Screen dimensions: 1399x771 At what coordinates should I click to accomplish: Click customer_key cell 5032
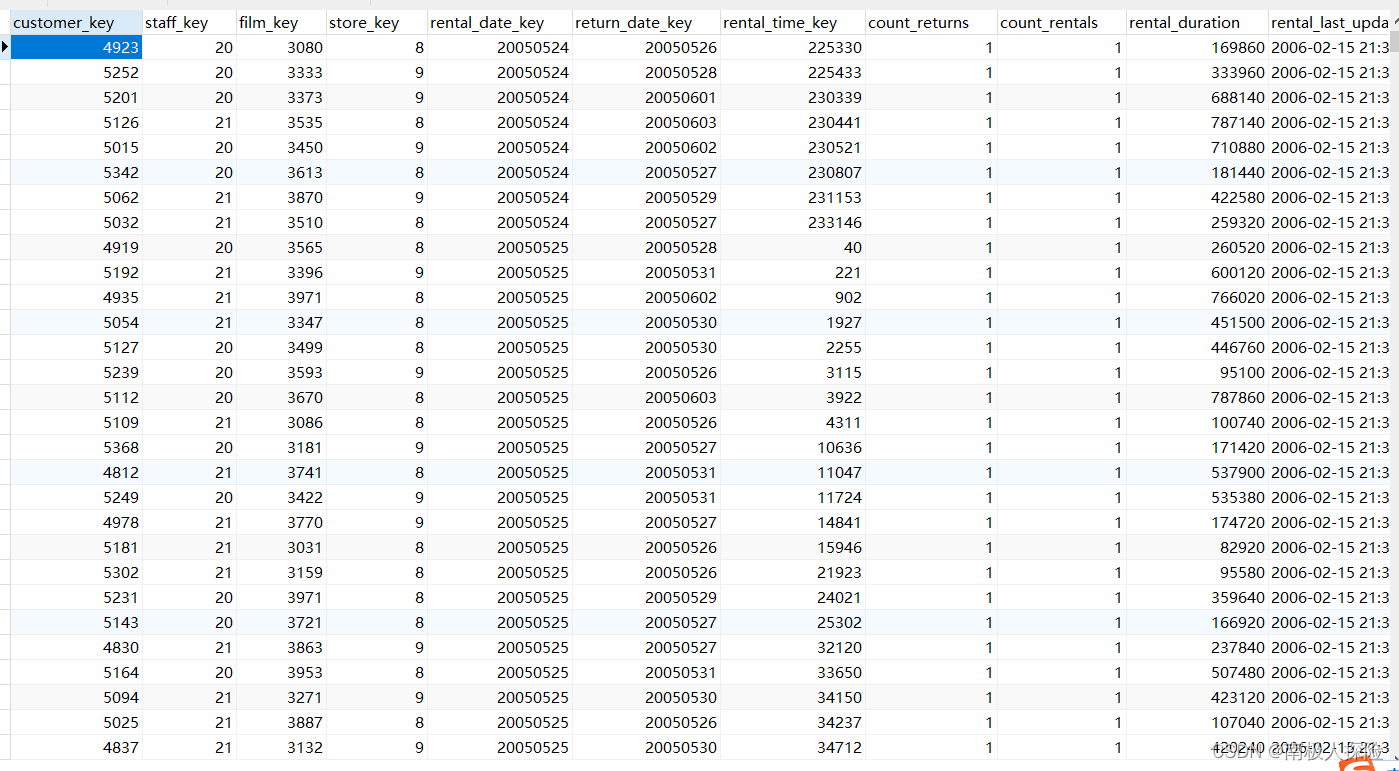[x=77, y=222]
